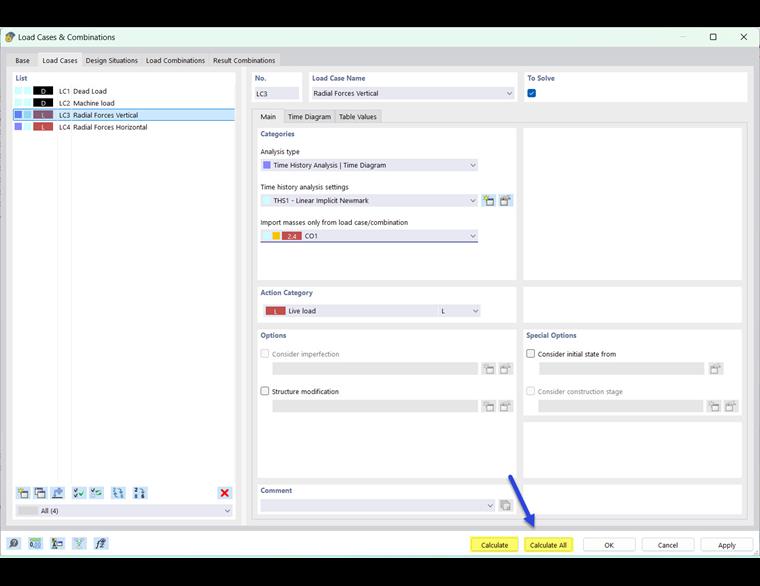Open the Design Situations tab

tap(111, 61)
